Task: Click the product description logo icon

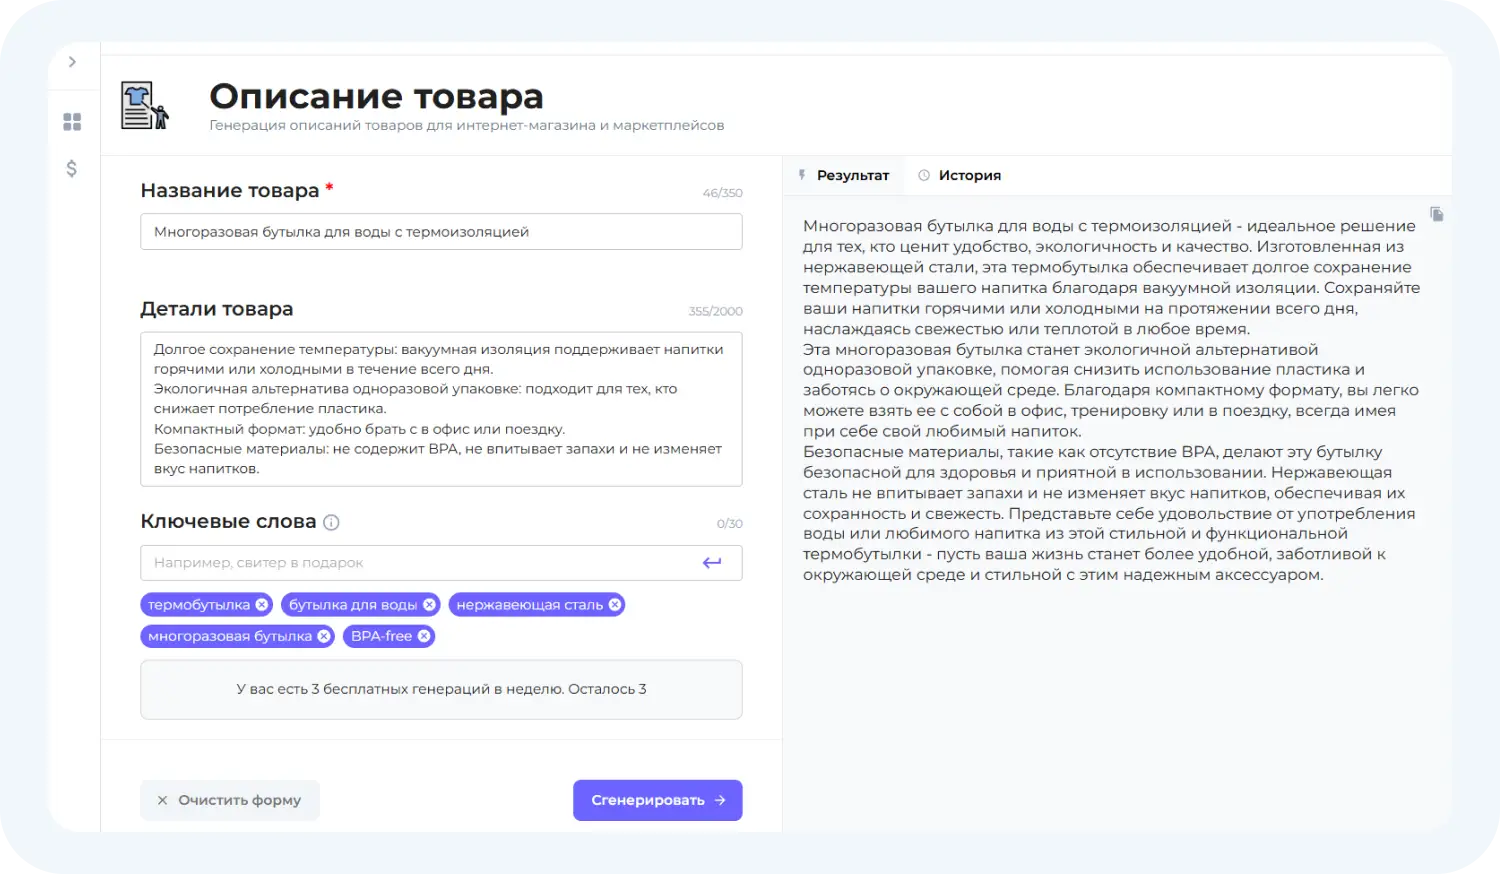Action: 145,106
